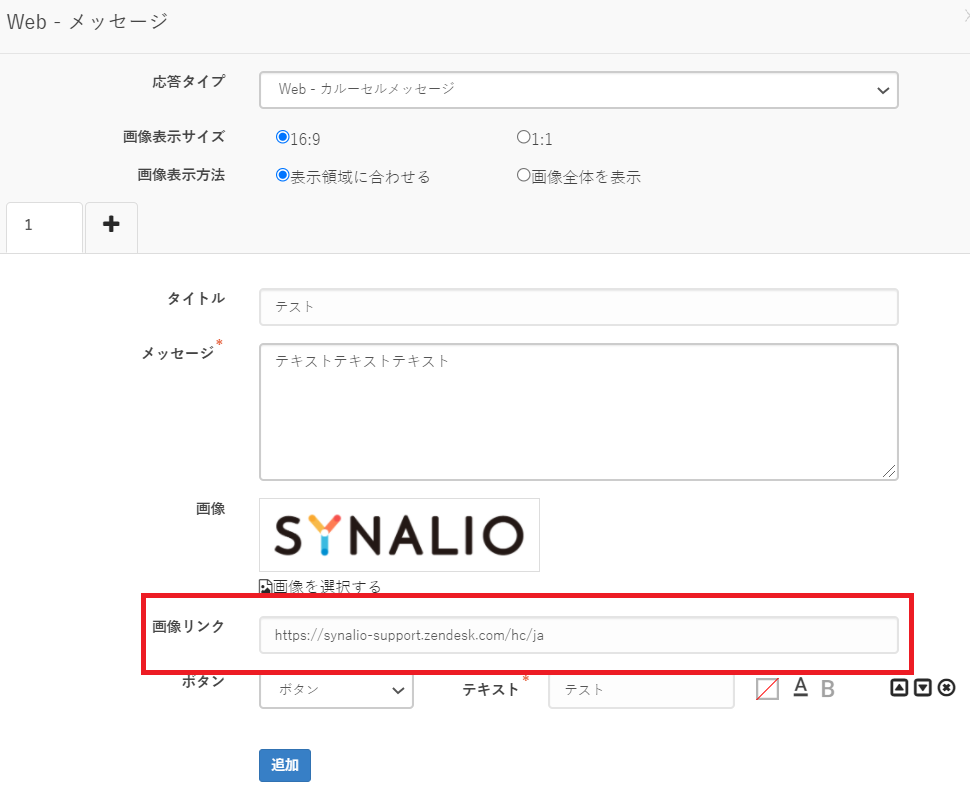Click the 画像を選択する link
970x798 pixels.
point(327,586)
